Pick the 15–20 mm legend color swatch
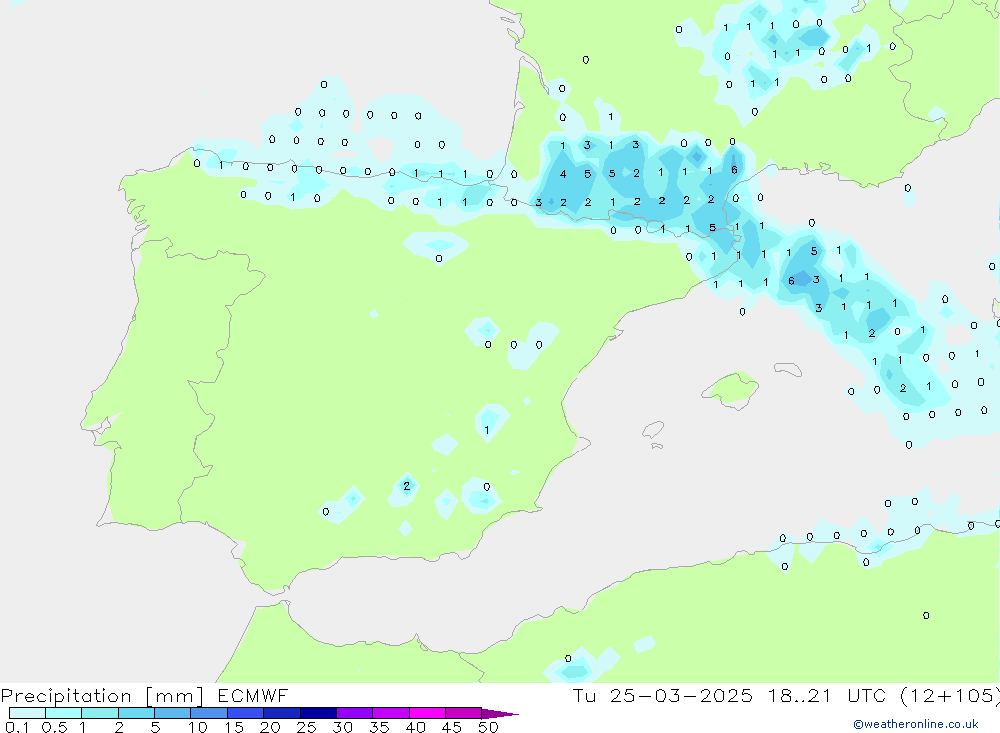The height and width of the screenshot is (733, 1000). point(245,713)
